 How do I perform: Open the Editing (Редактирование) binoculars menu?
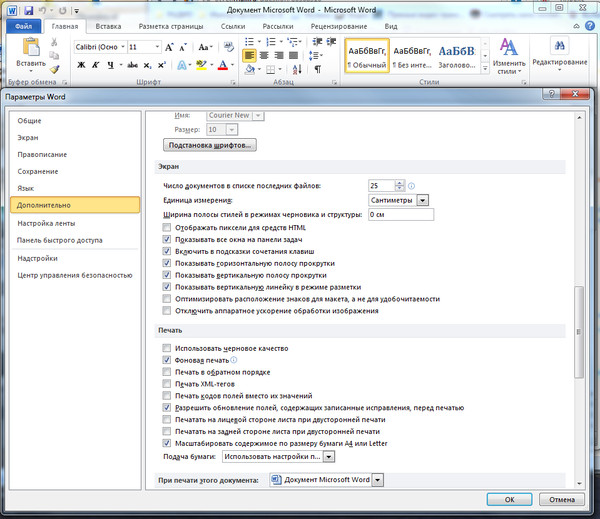point(559,54)
